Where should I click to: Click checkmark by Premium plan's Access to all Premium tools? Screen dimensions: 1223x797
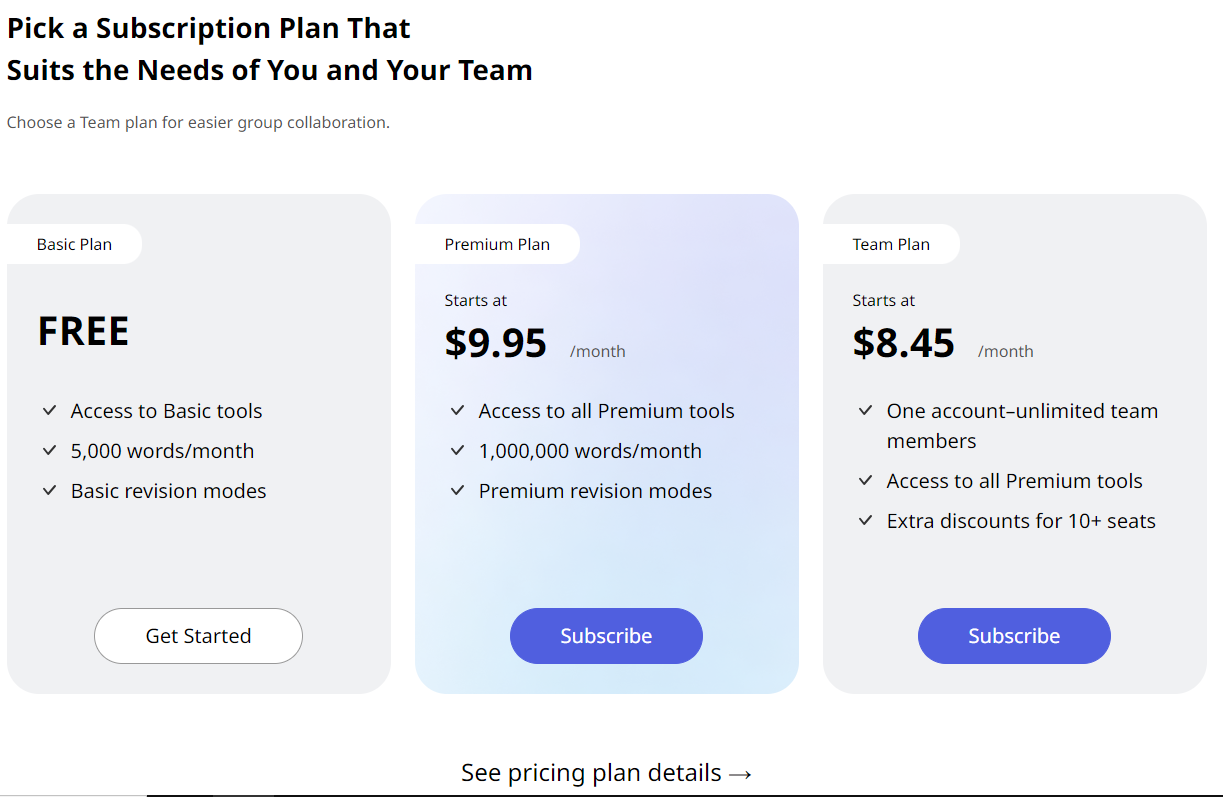(457, 410)
